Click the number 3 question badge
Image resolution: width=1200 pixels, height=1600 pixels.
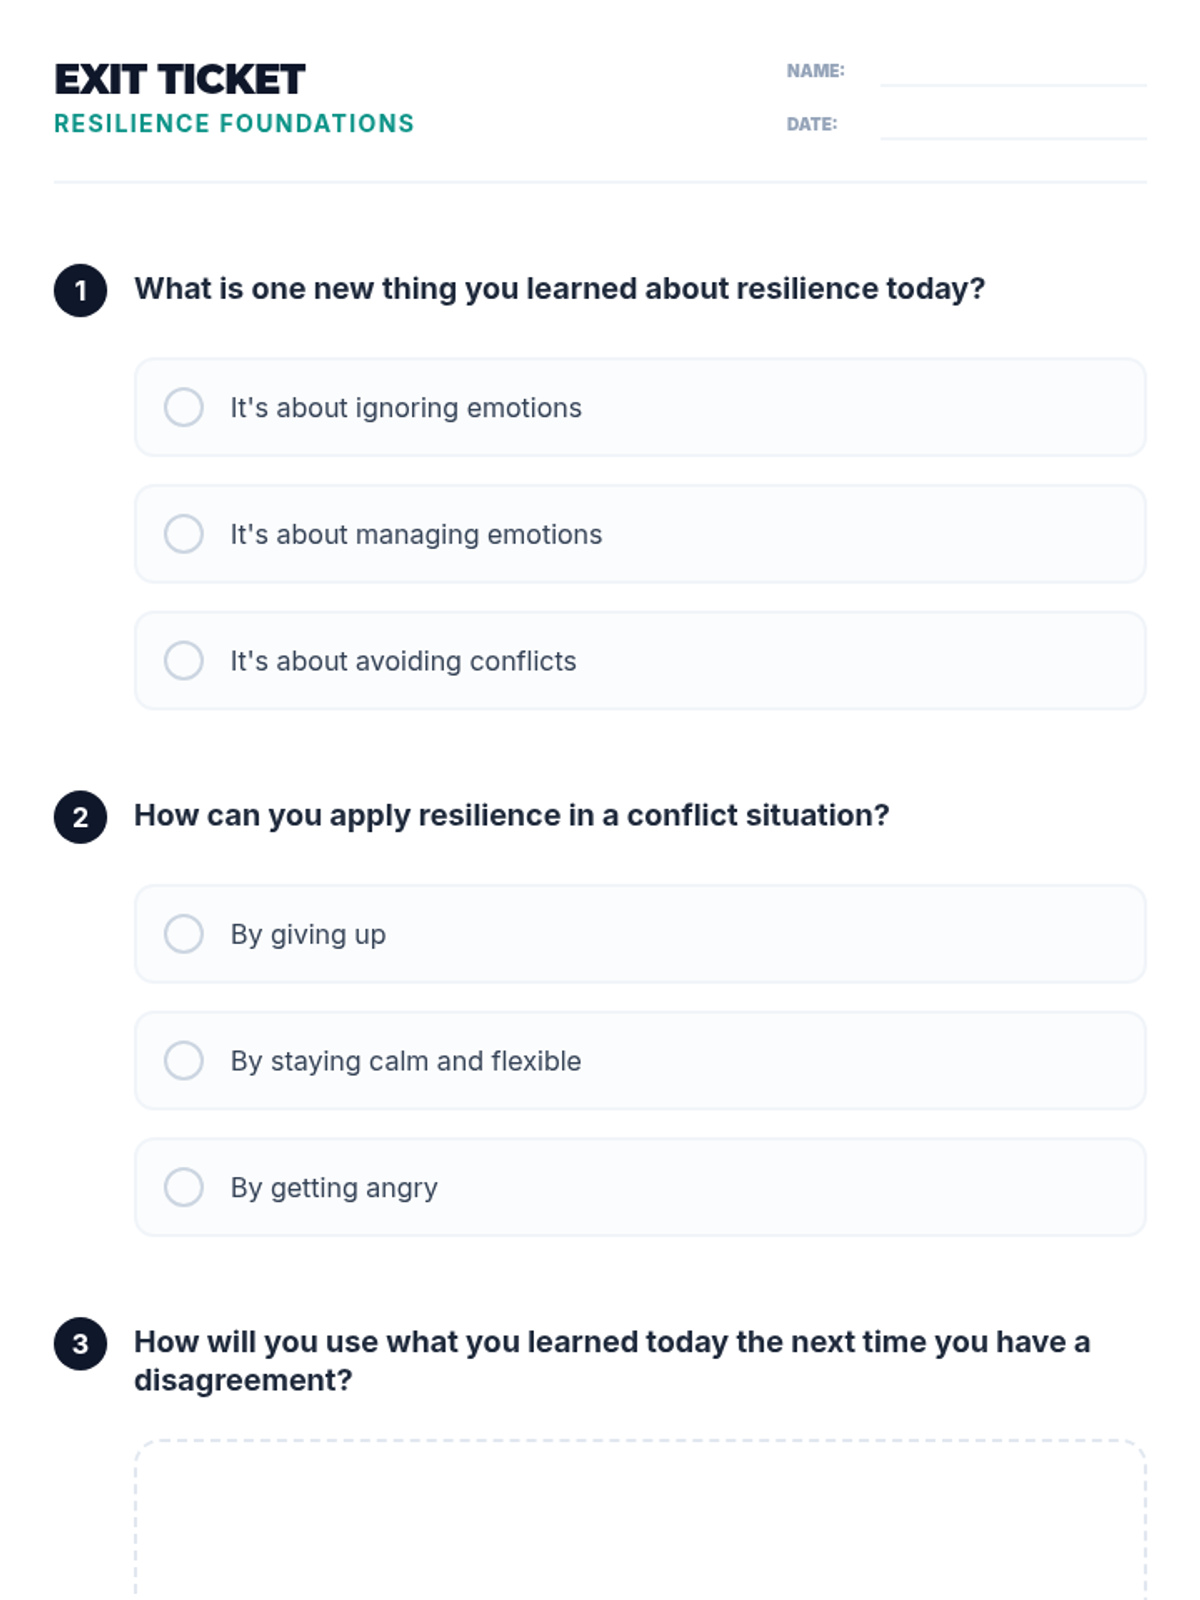coord(80,1344)
